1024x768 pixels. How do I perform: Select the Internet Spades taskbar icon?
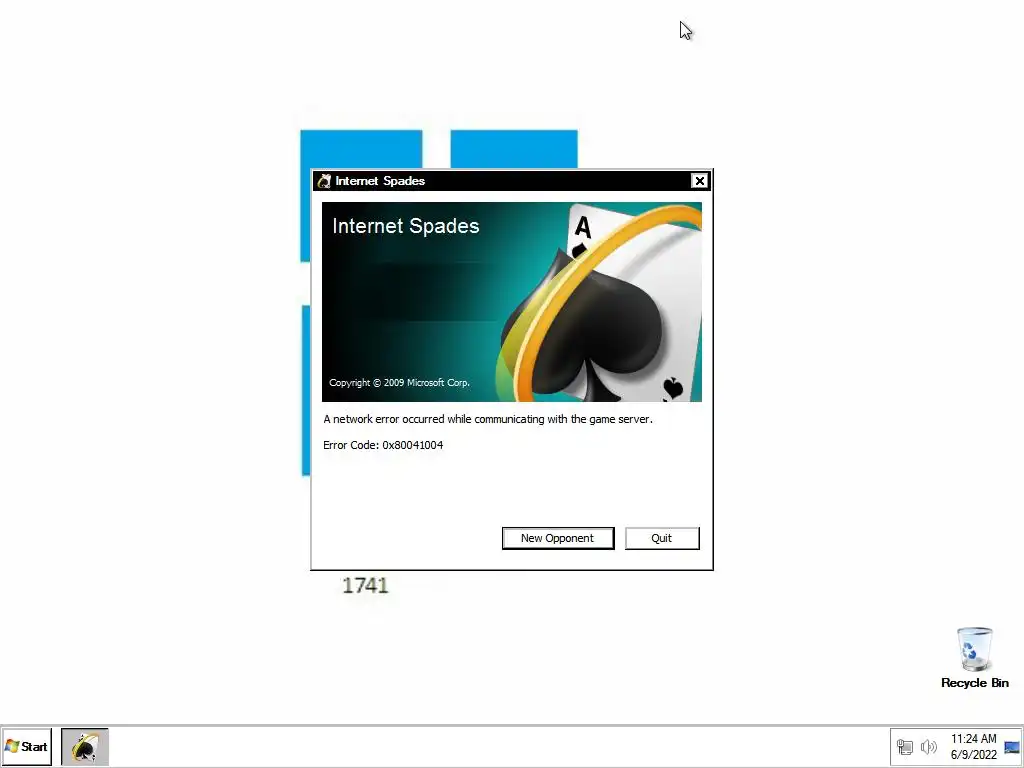85,746
